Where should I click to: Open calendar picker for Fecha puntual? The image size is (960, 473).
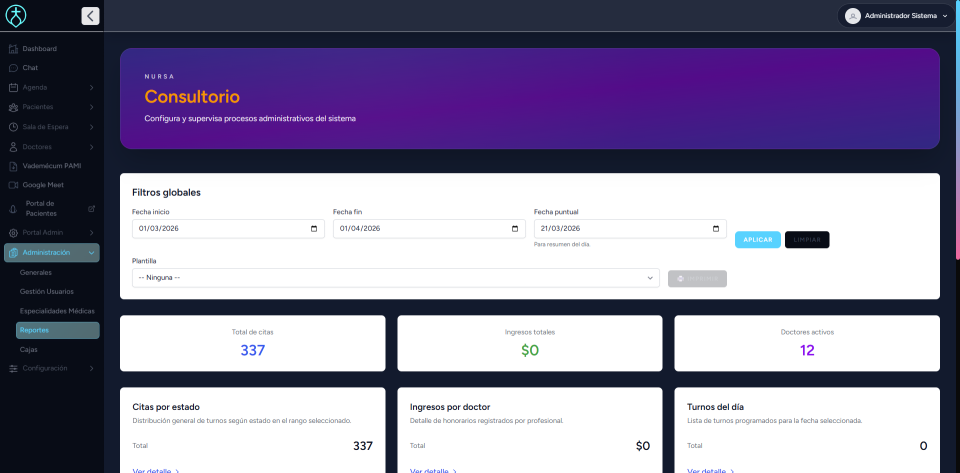click(x=716, y=229)
